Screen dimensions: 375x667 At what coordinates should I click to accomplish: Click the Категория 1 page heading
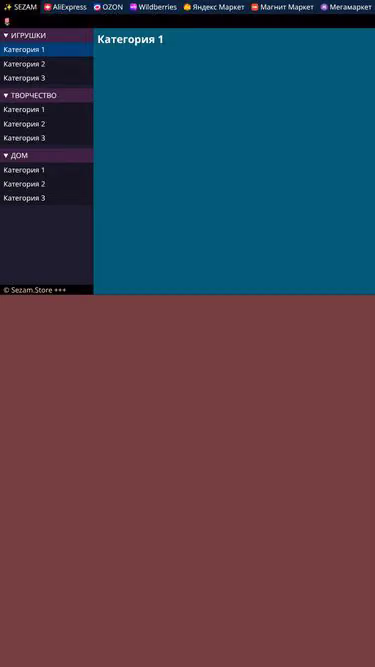click(131, 40)
